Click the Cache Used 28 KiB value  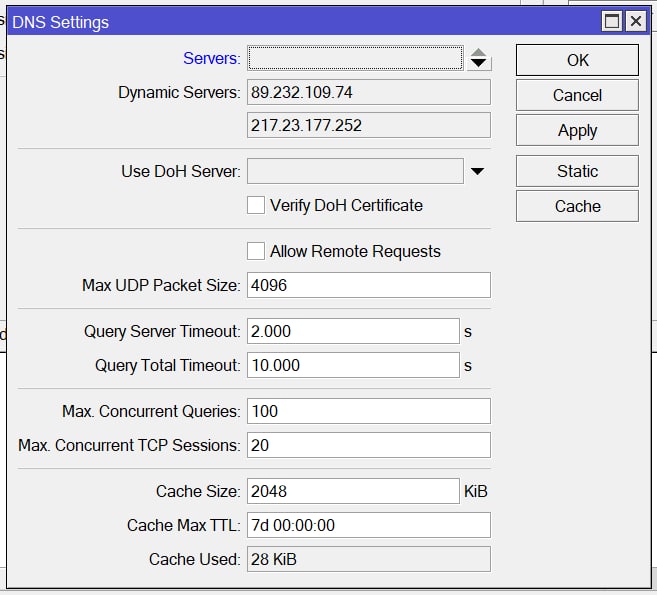tap(369, 559)
